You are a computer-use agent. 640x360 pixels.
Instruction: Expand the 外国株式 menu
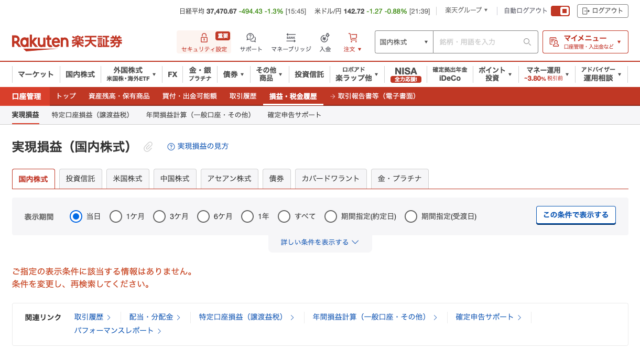point(131,74)
